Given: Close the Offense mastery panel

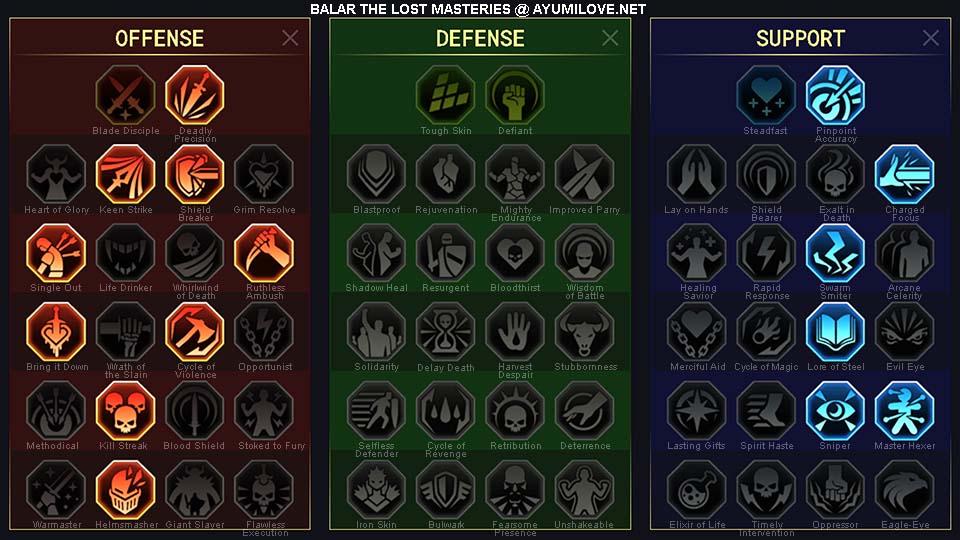Looking at the screenshot, I should click(x=290, y=38).
